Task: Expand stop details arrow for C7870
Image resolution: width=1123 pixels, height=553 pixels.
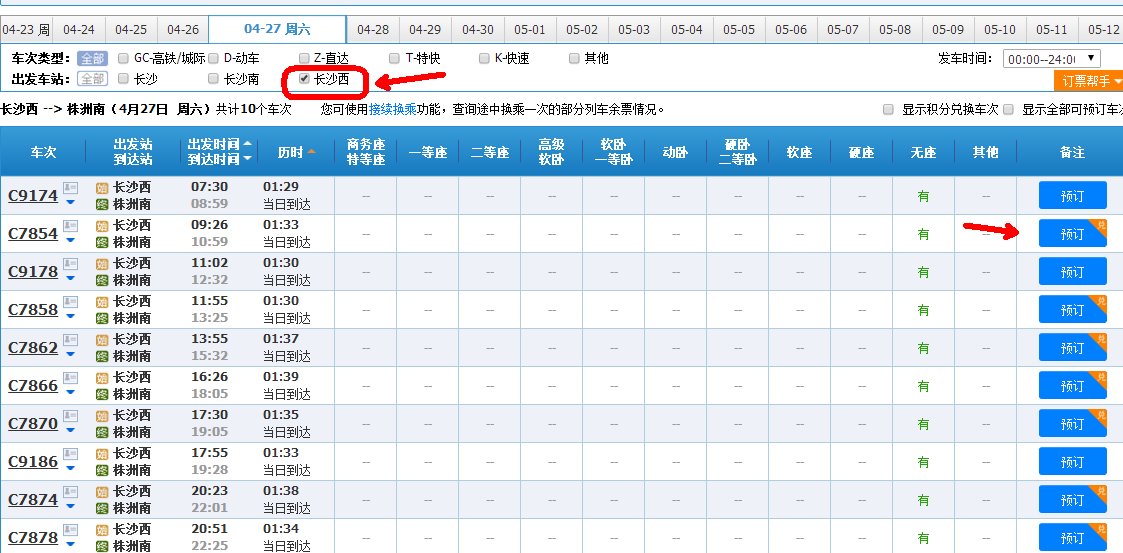Action: [x=70, y=430]
